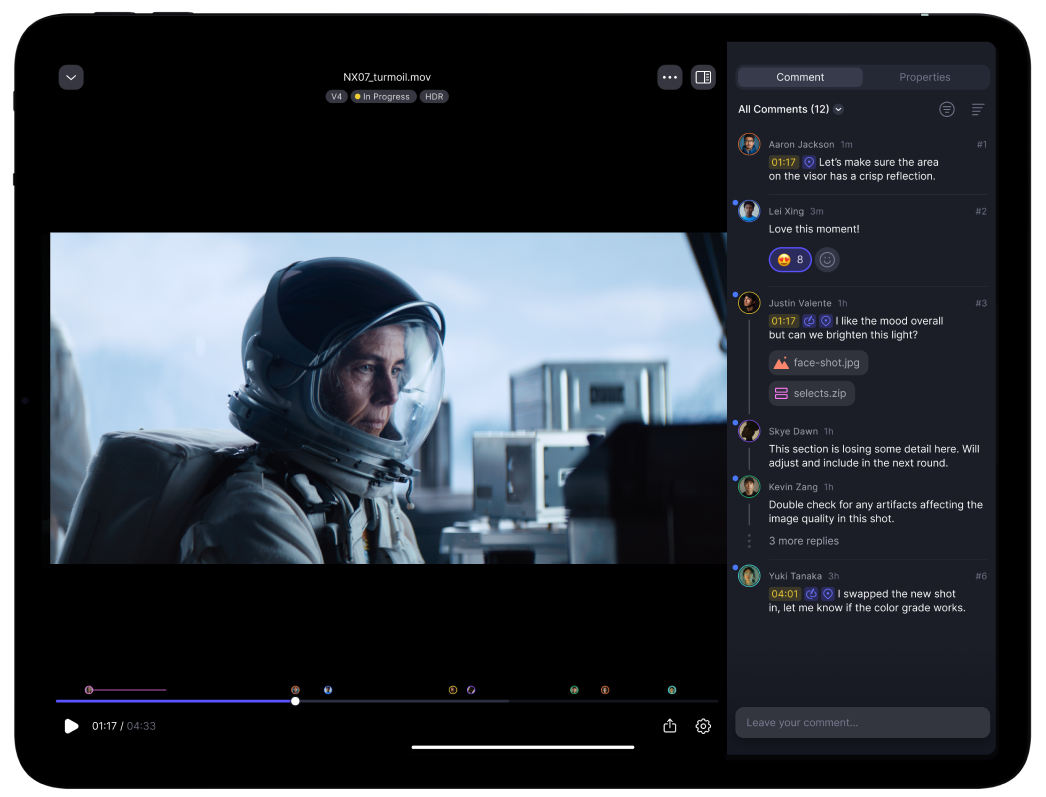This screenshot has width=1046, height=797.
Task: Select comment number #1
Action: pos(981,144)
